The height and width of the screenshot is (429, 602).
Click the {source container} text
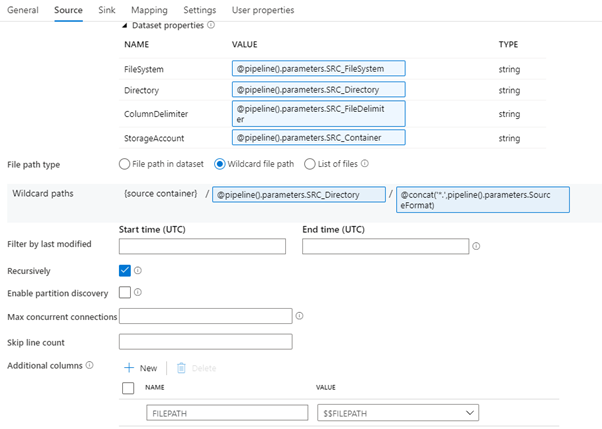click(160, 194)
